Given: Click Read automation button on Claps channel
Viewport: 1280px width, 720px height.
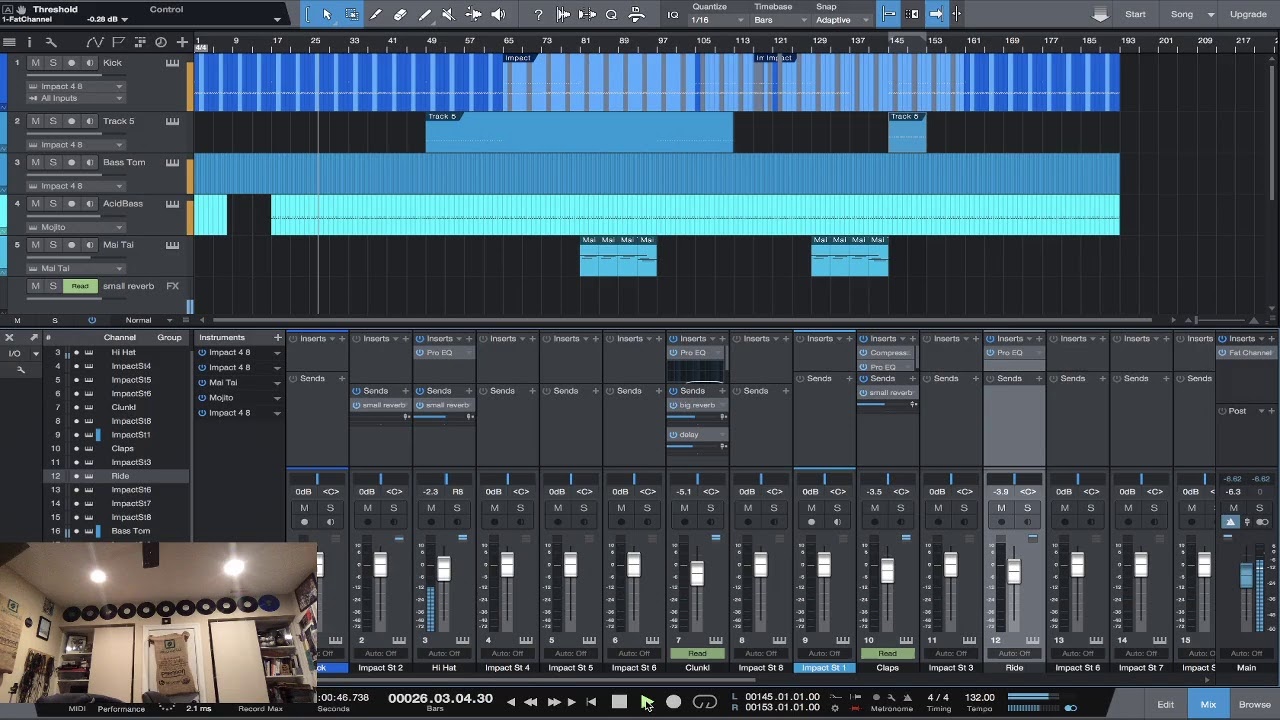Looking at the screenshot, I should (887, 653).
